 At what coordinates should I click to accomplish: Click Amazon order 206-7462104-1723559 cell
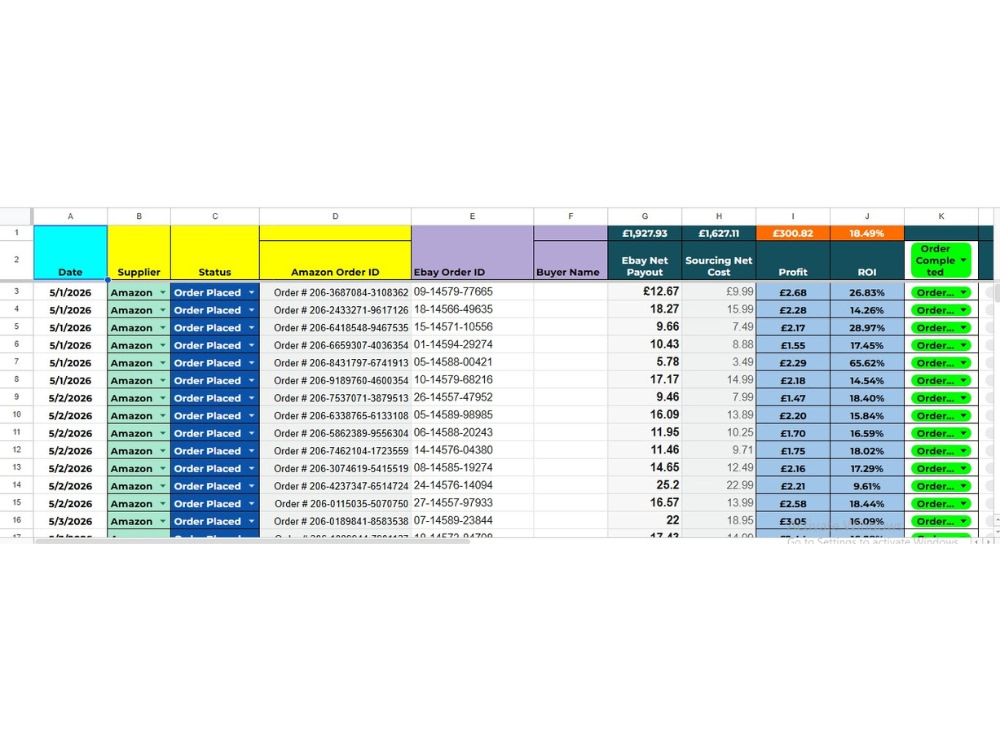click(335, 450)
